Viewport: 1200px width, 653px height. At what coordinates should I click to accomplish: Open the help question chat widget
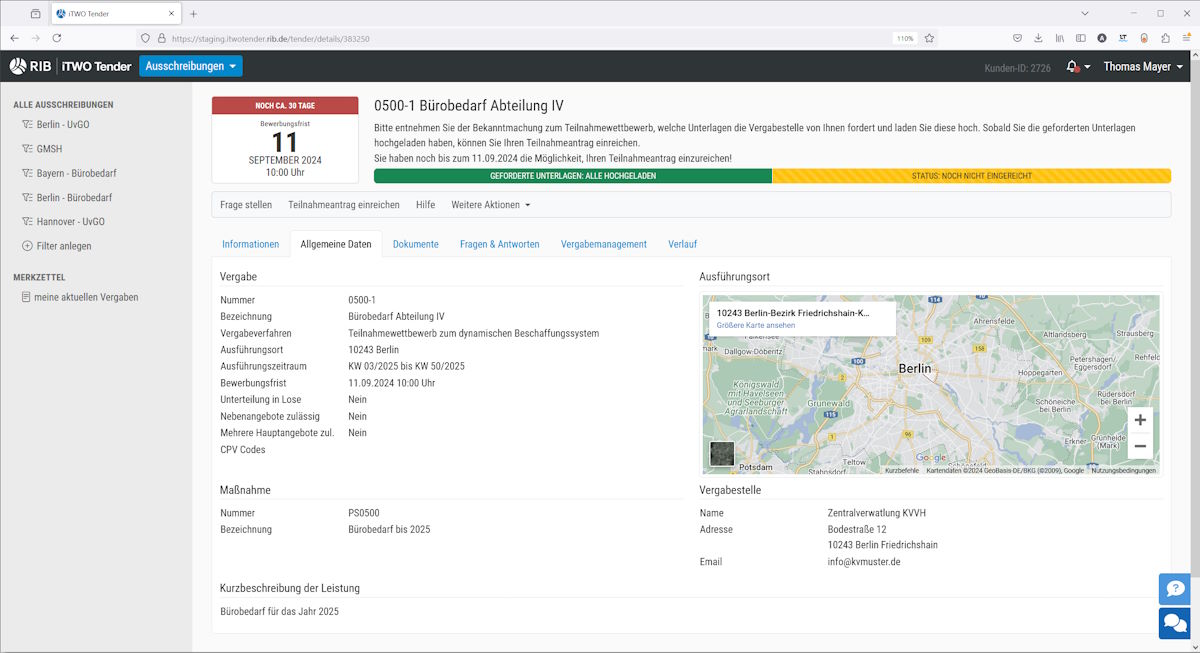(x=1175, y=588)
